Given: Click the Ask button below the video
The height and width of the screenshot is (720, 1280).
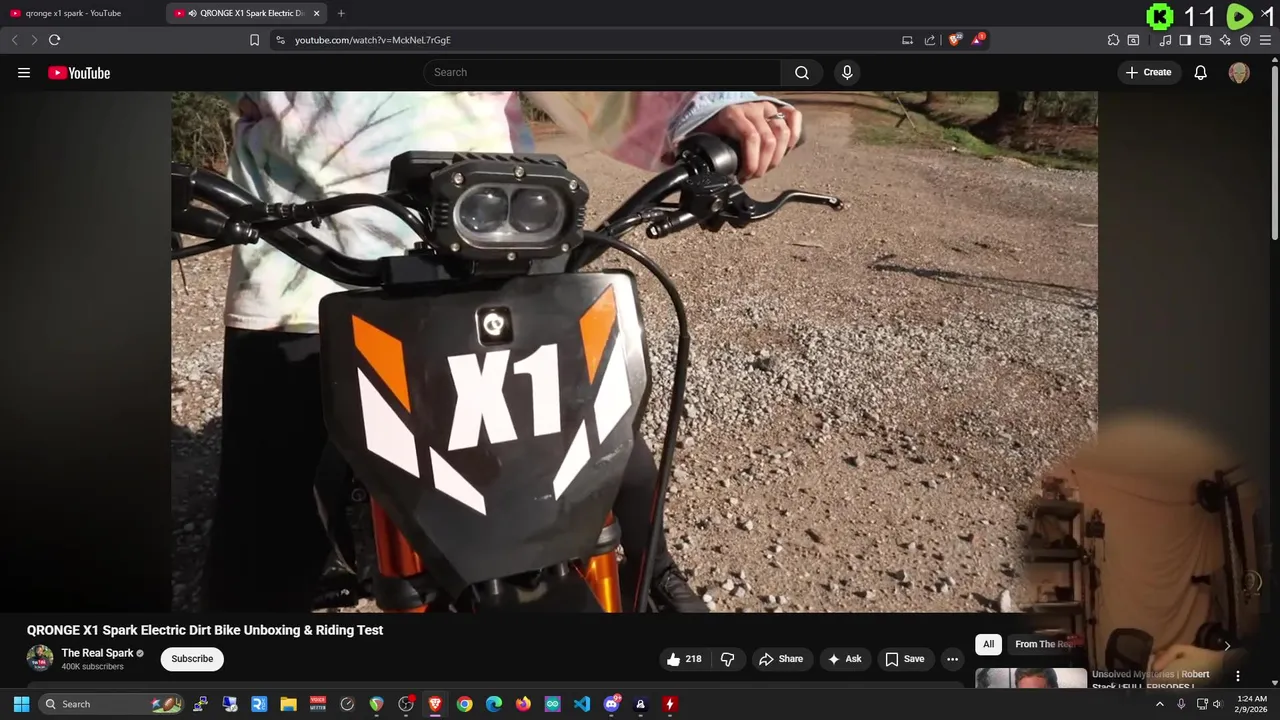Looking at the screenshot, I should (844, 659).
